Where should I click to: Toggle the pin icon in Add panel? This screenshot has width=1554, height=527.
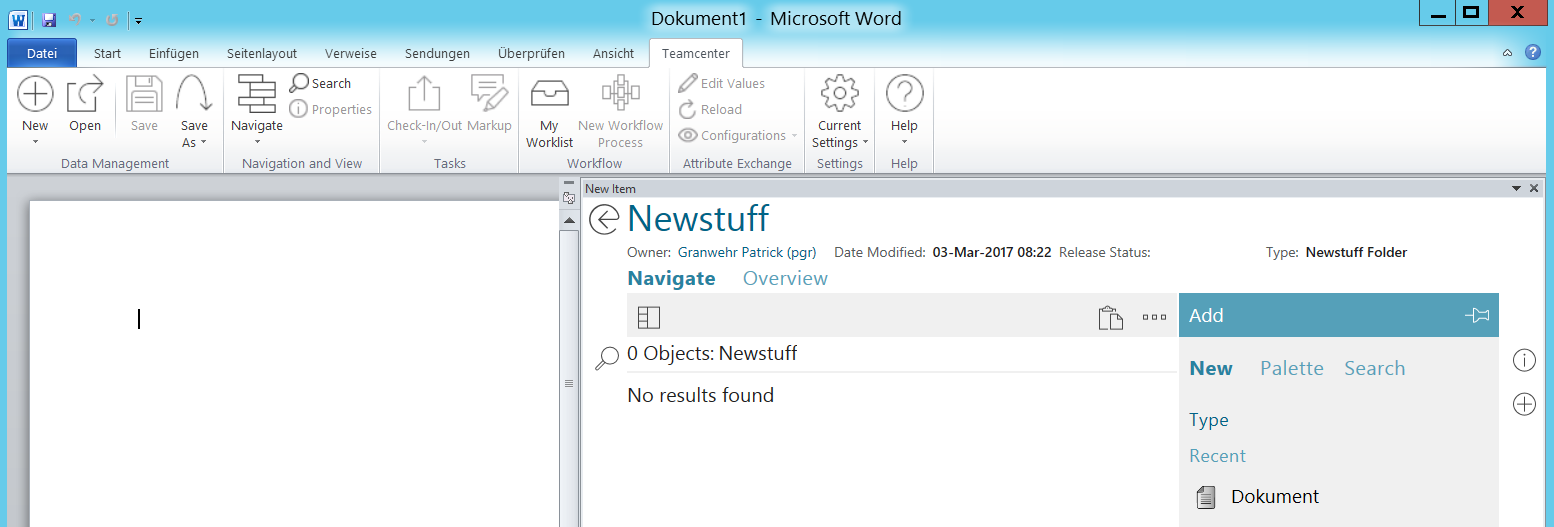[1477, 316]
